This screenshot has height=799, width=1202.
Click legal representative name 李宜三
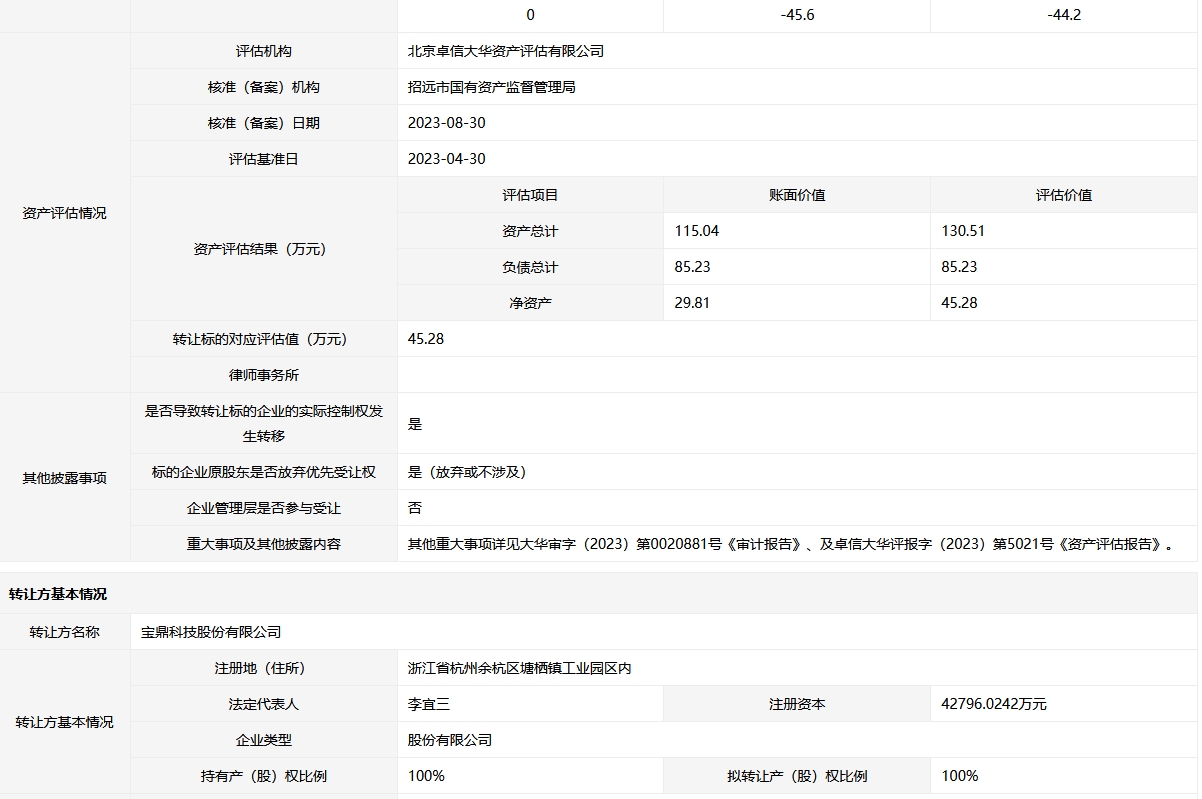[x=429, y=704]
